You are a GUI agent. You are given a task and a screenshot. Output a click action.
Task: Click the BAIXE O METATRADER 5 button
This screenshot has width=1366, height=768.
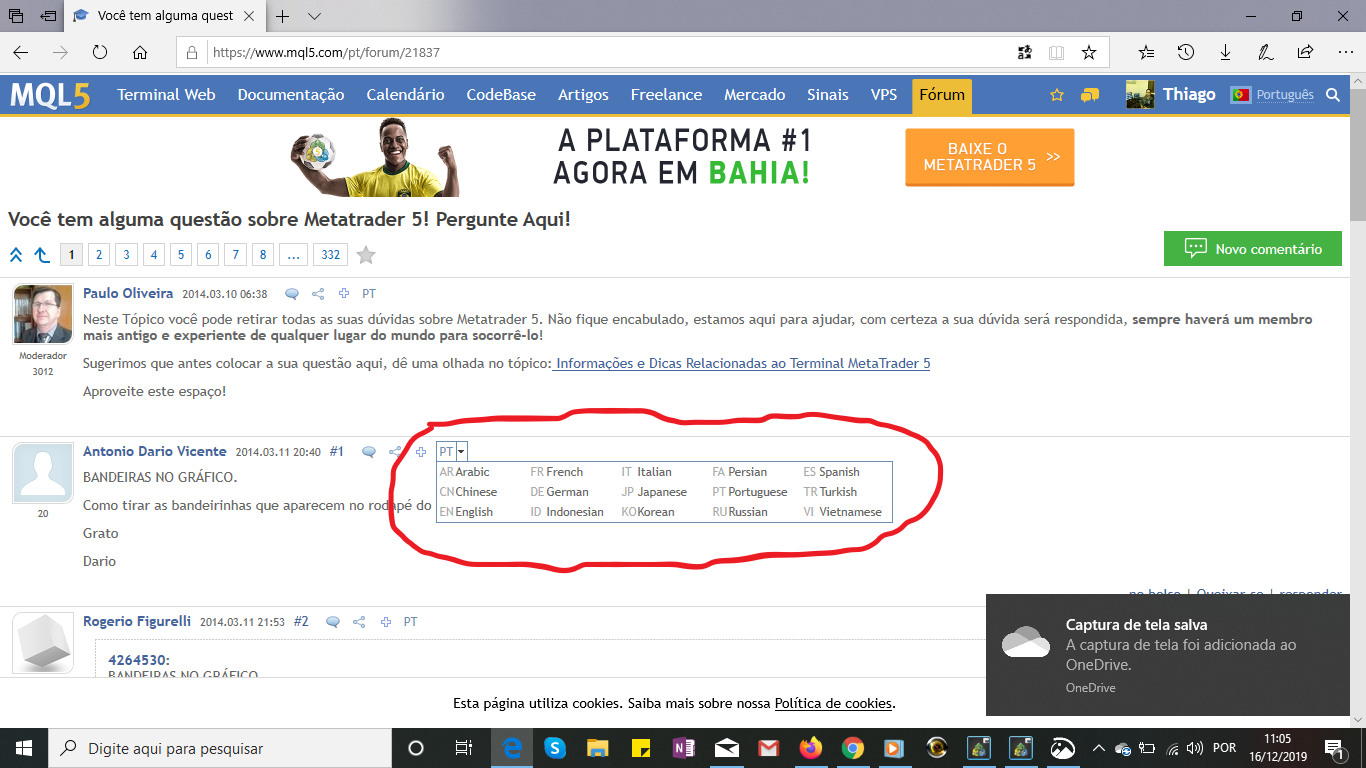coord(990,157)
